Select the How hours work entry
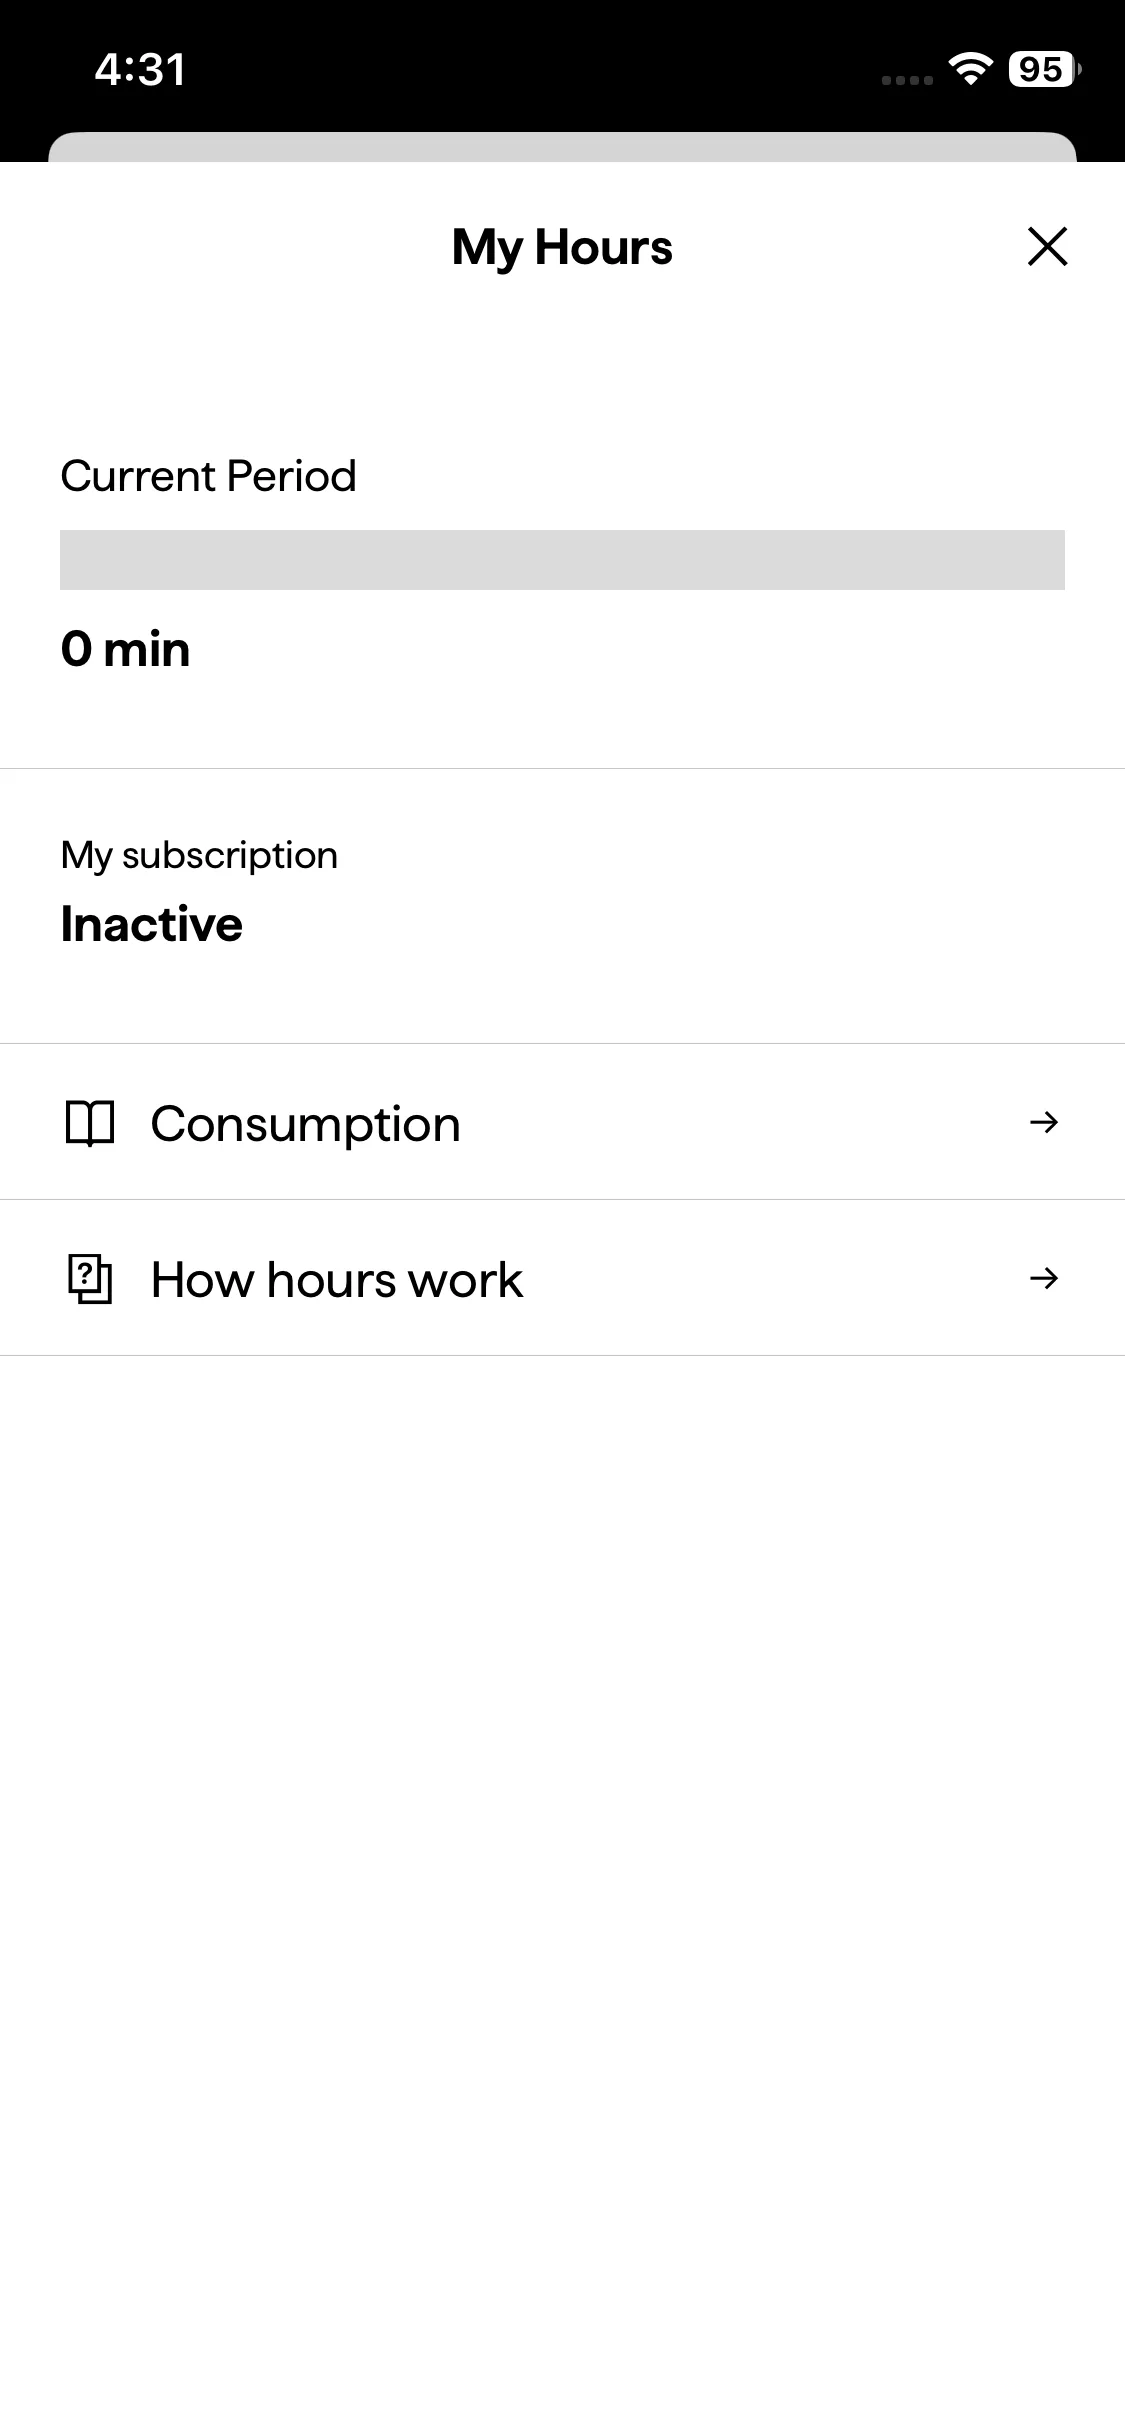This screenshot has height=2436, width=1125. (x=336, y=1280)
